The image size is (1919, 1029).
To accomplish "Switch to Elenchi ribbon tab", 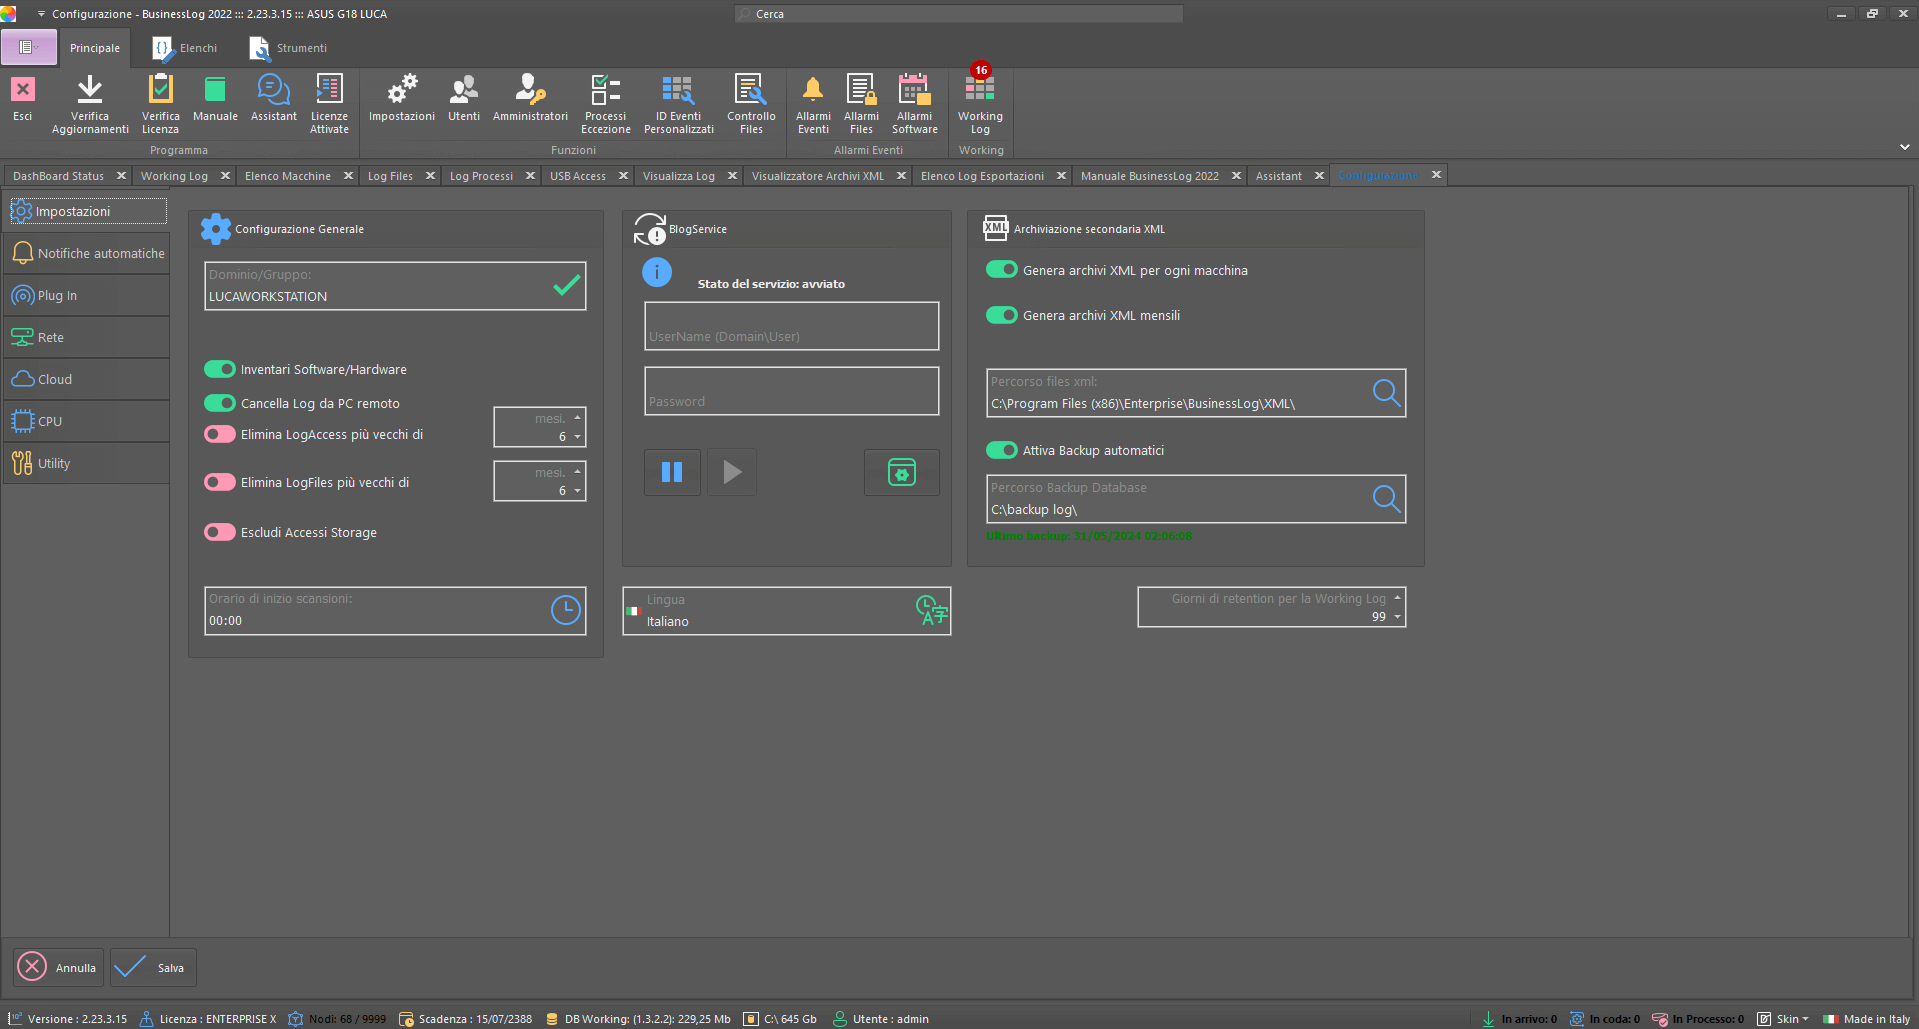I will [185, 48].
